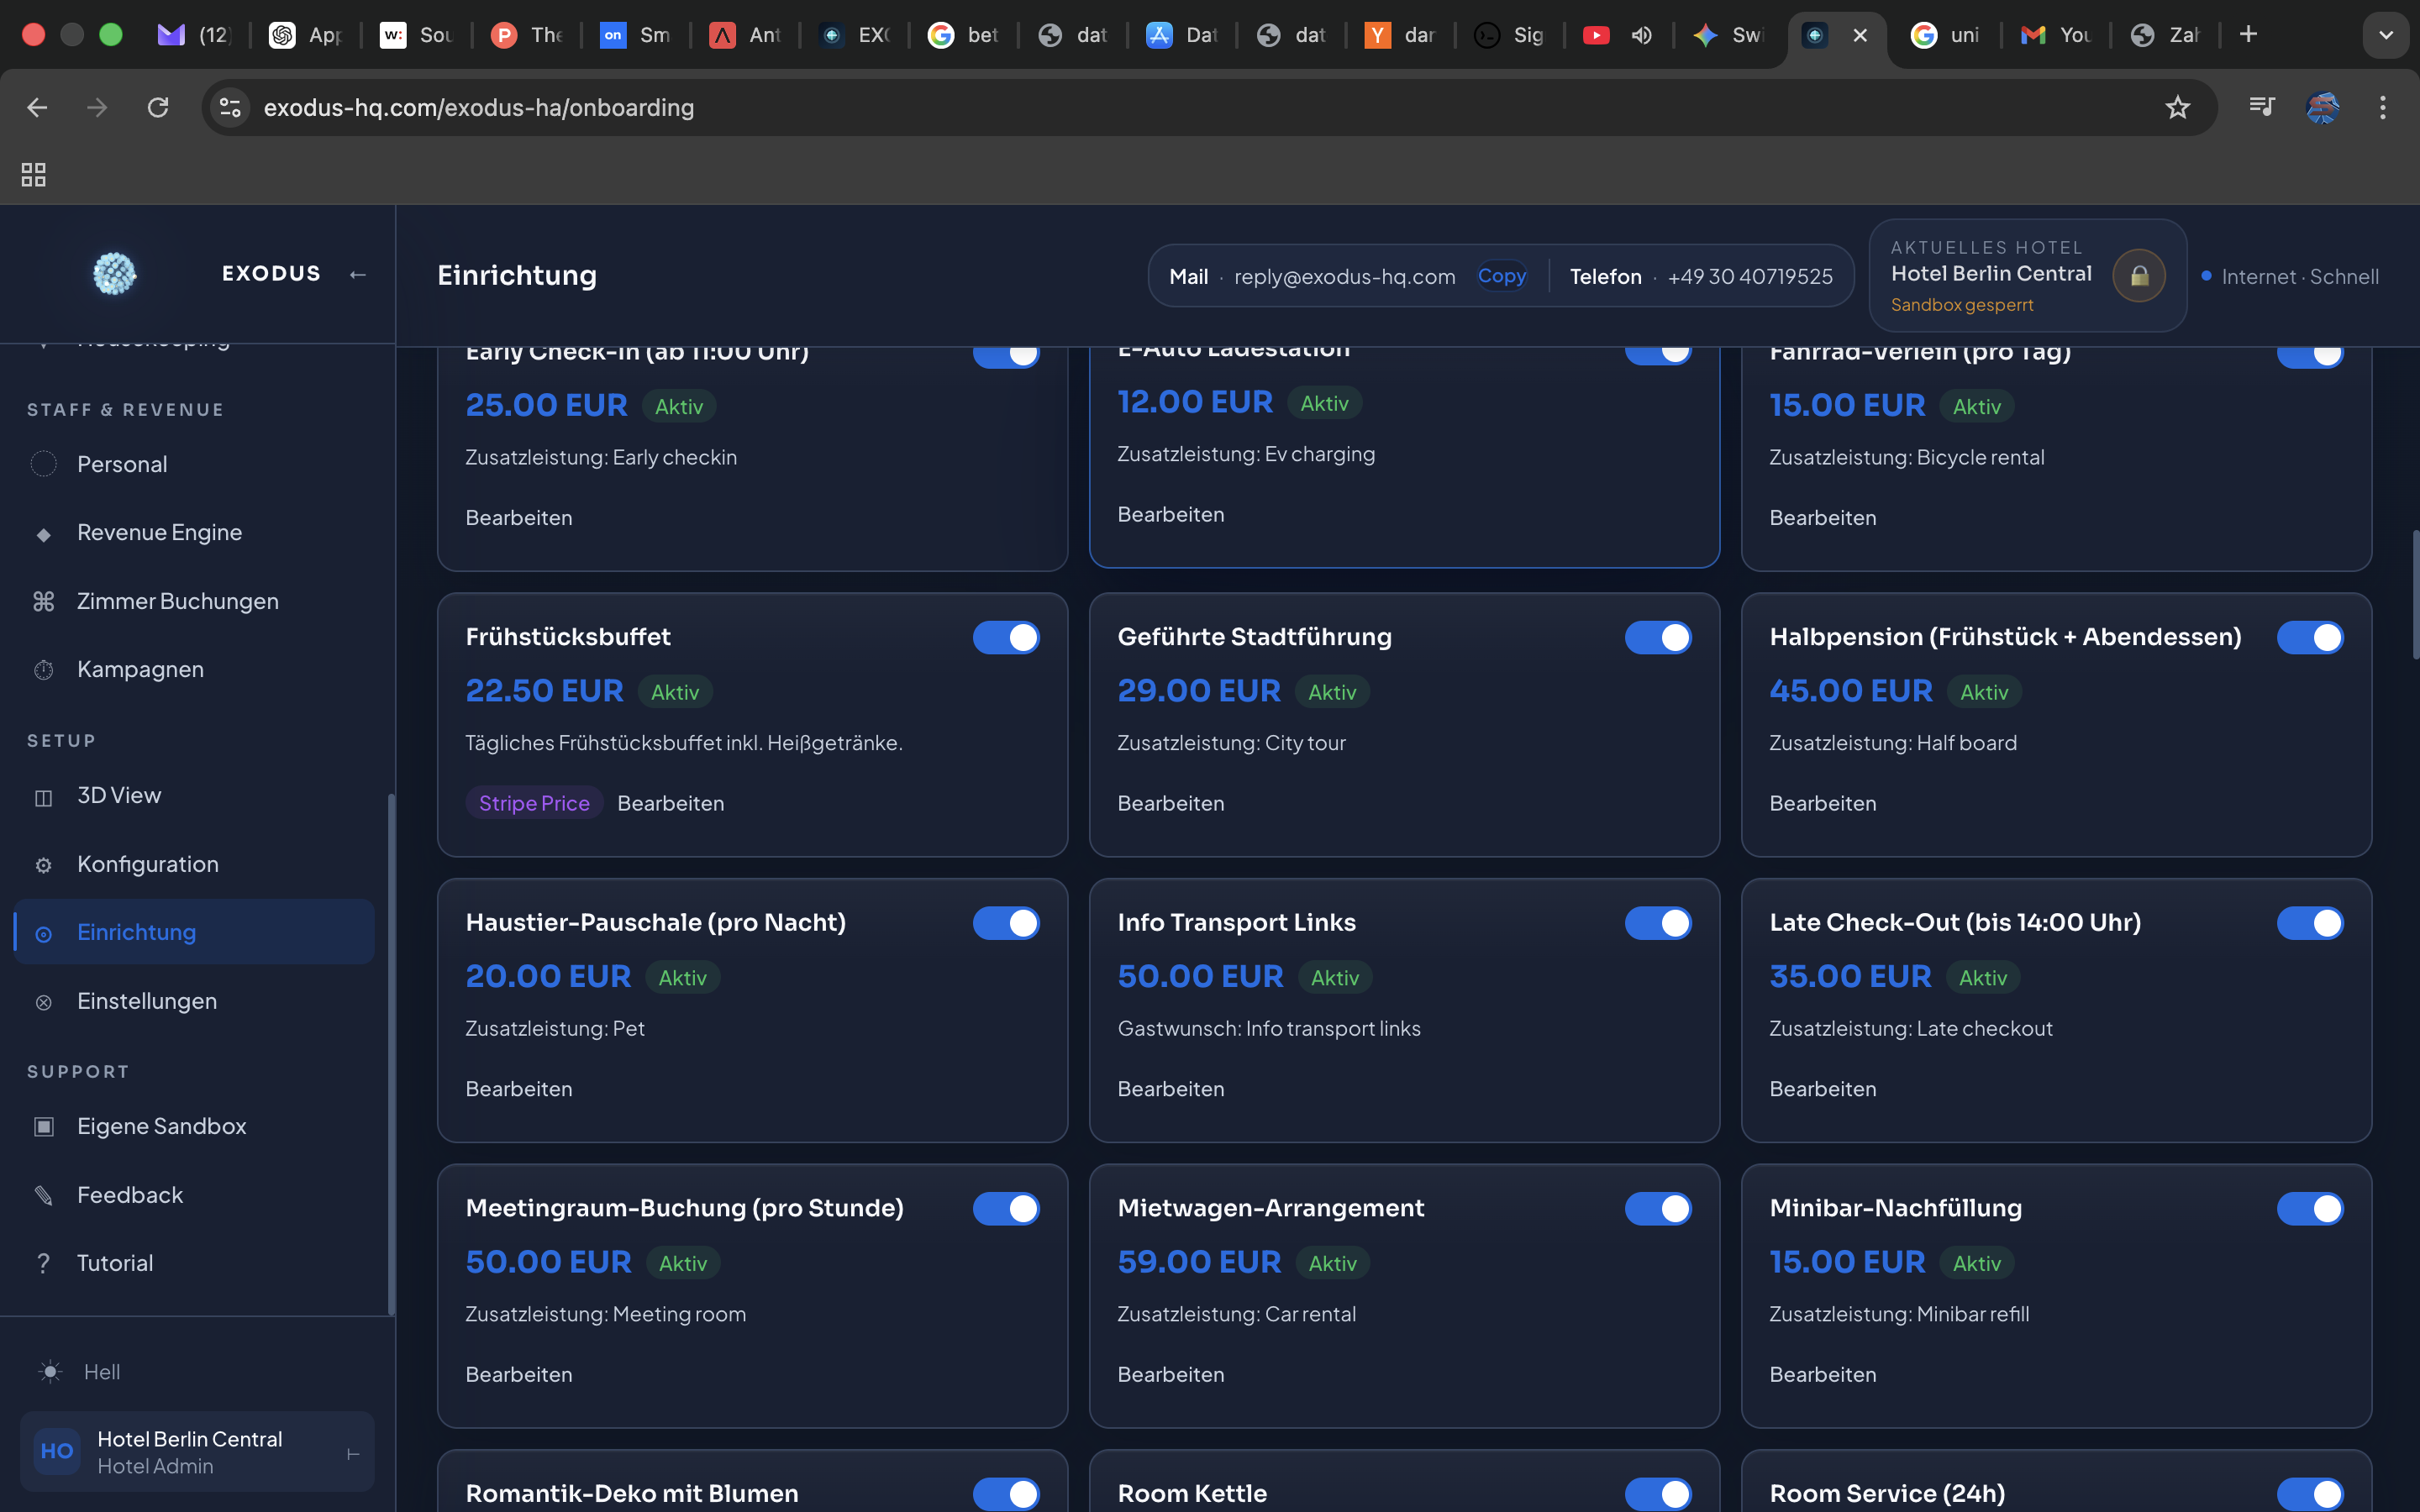Screen dimensions: 2420x1512
Task: Switch to the YouTube browser tab
Action: point(1618,35)
